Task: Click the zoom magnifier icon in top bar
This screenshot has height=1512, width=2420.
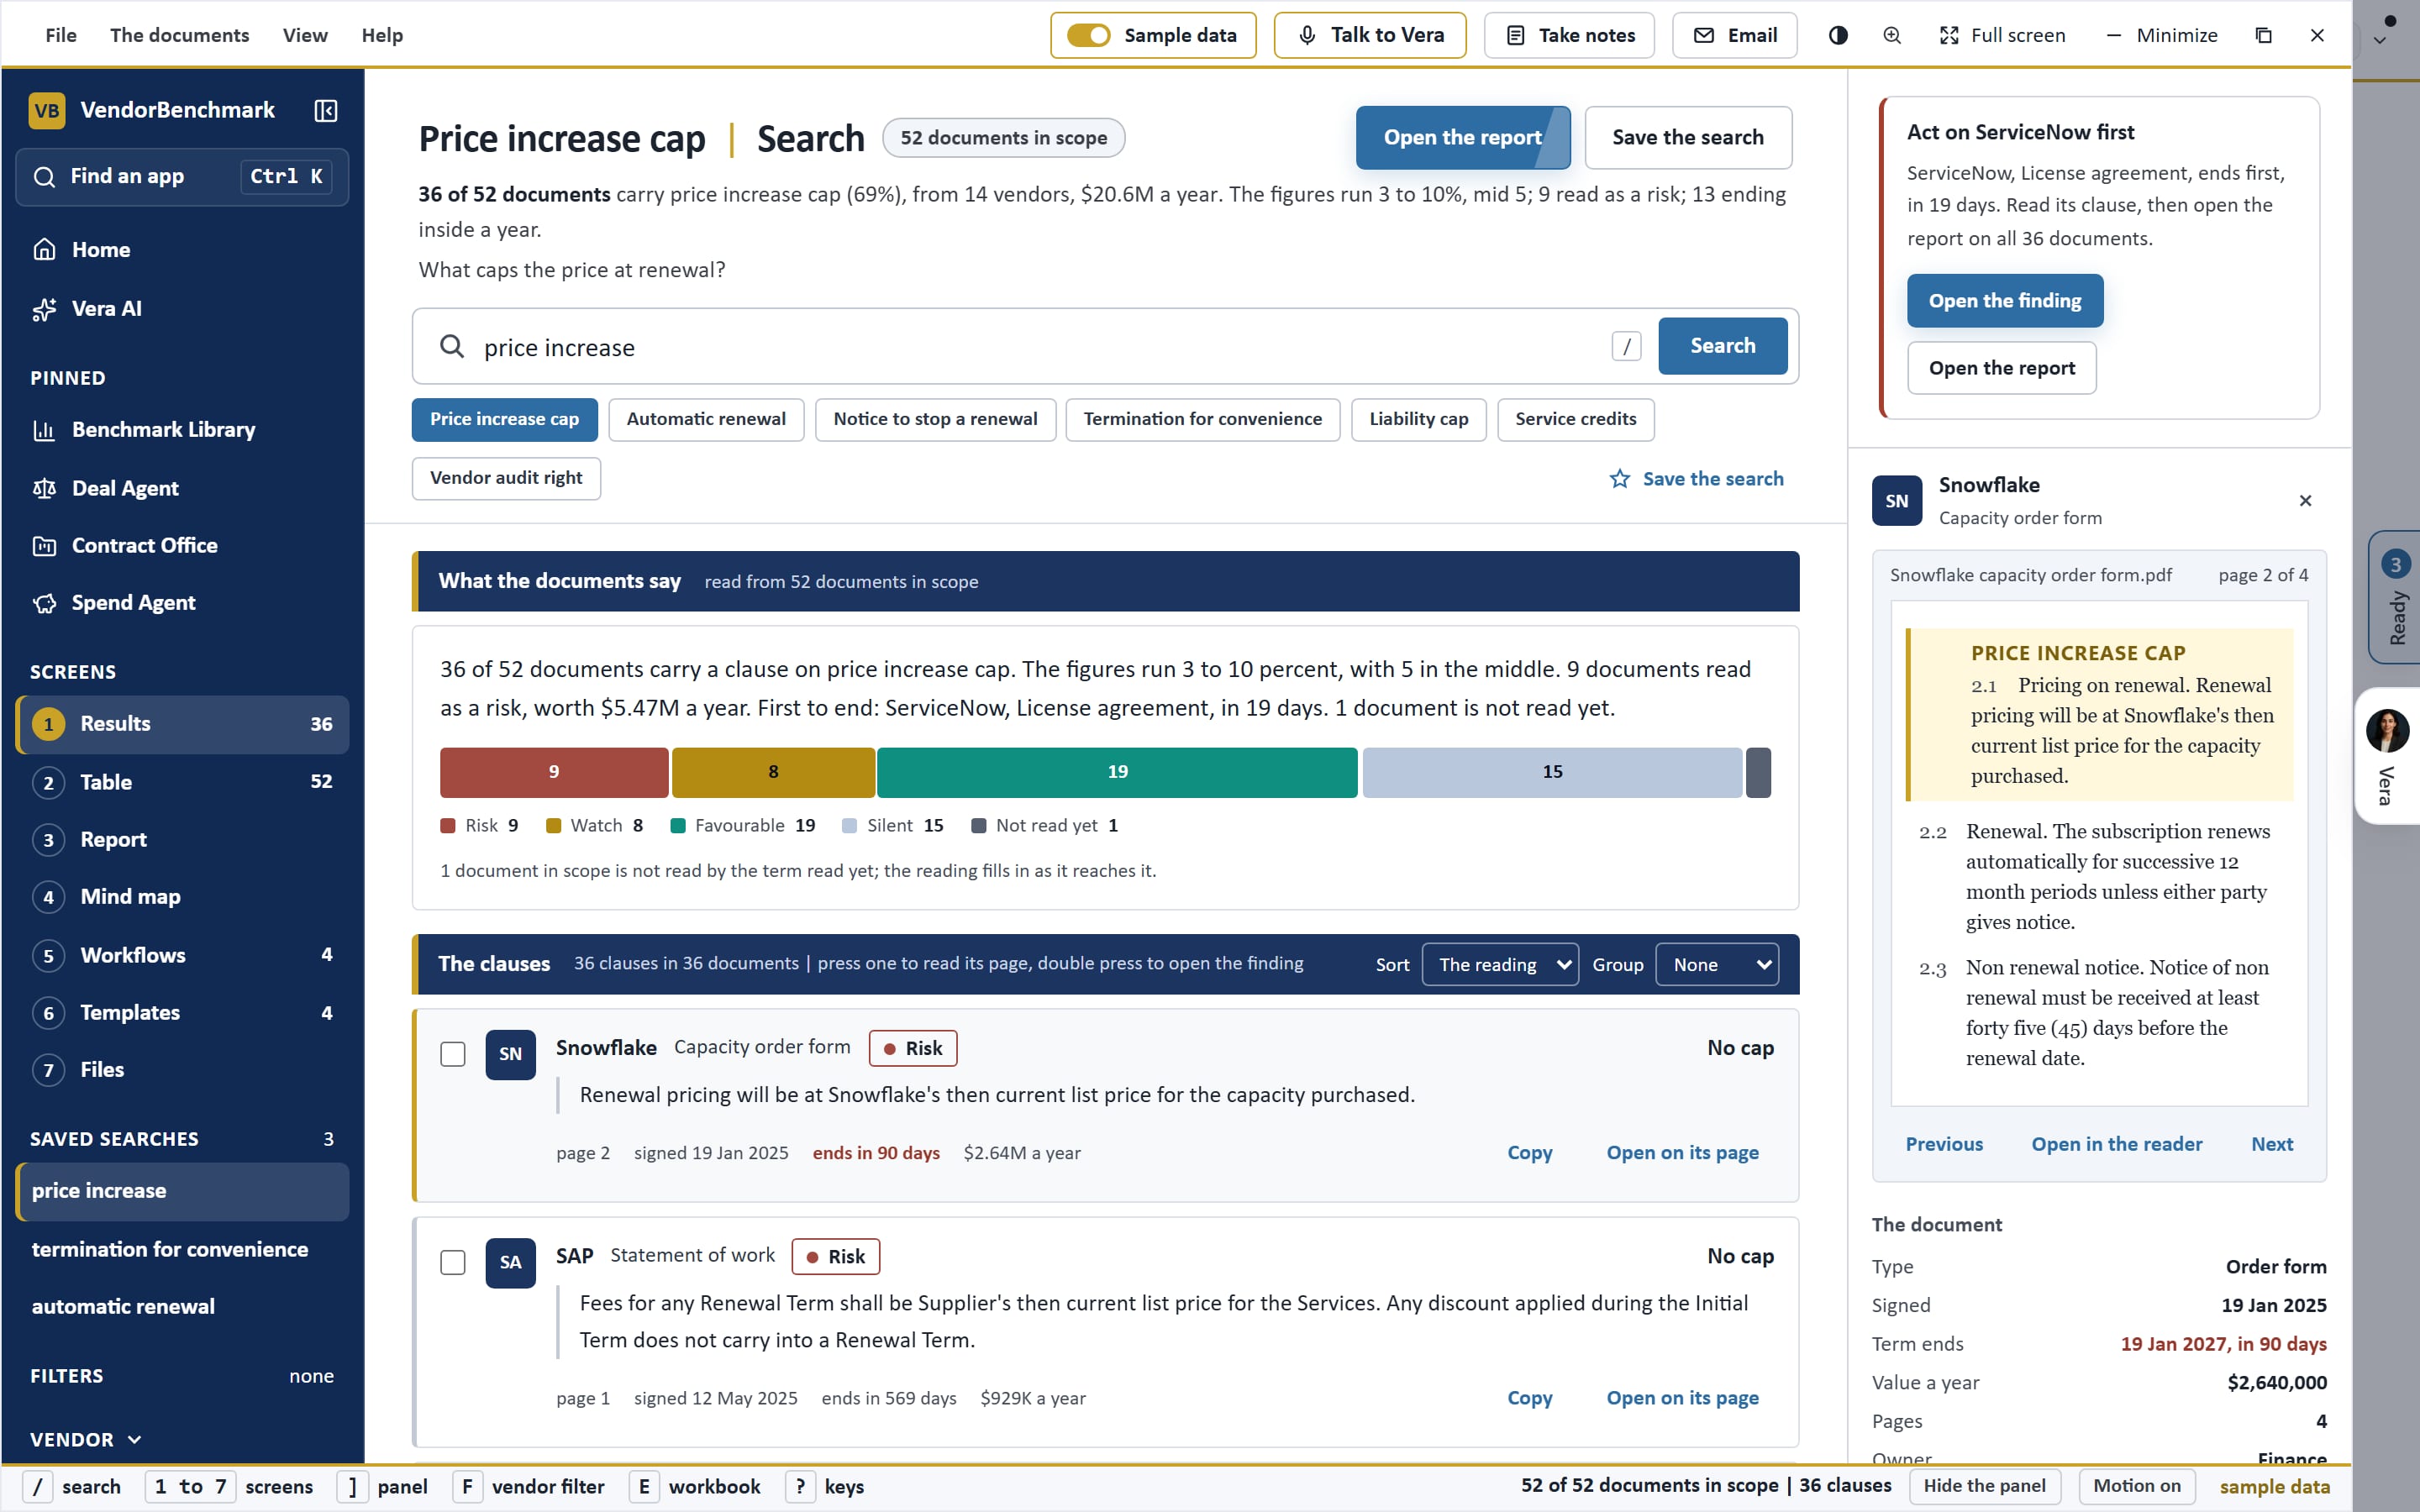Action: 1892,35
